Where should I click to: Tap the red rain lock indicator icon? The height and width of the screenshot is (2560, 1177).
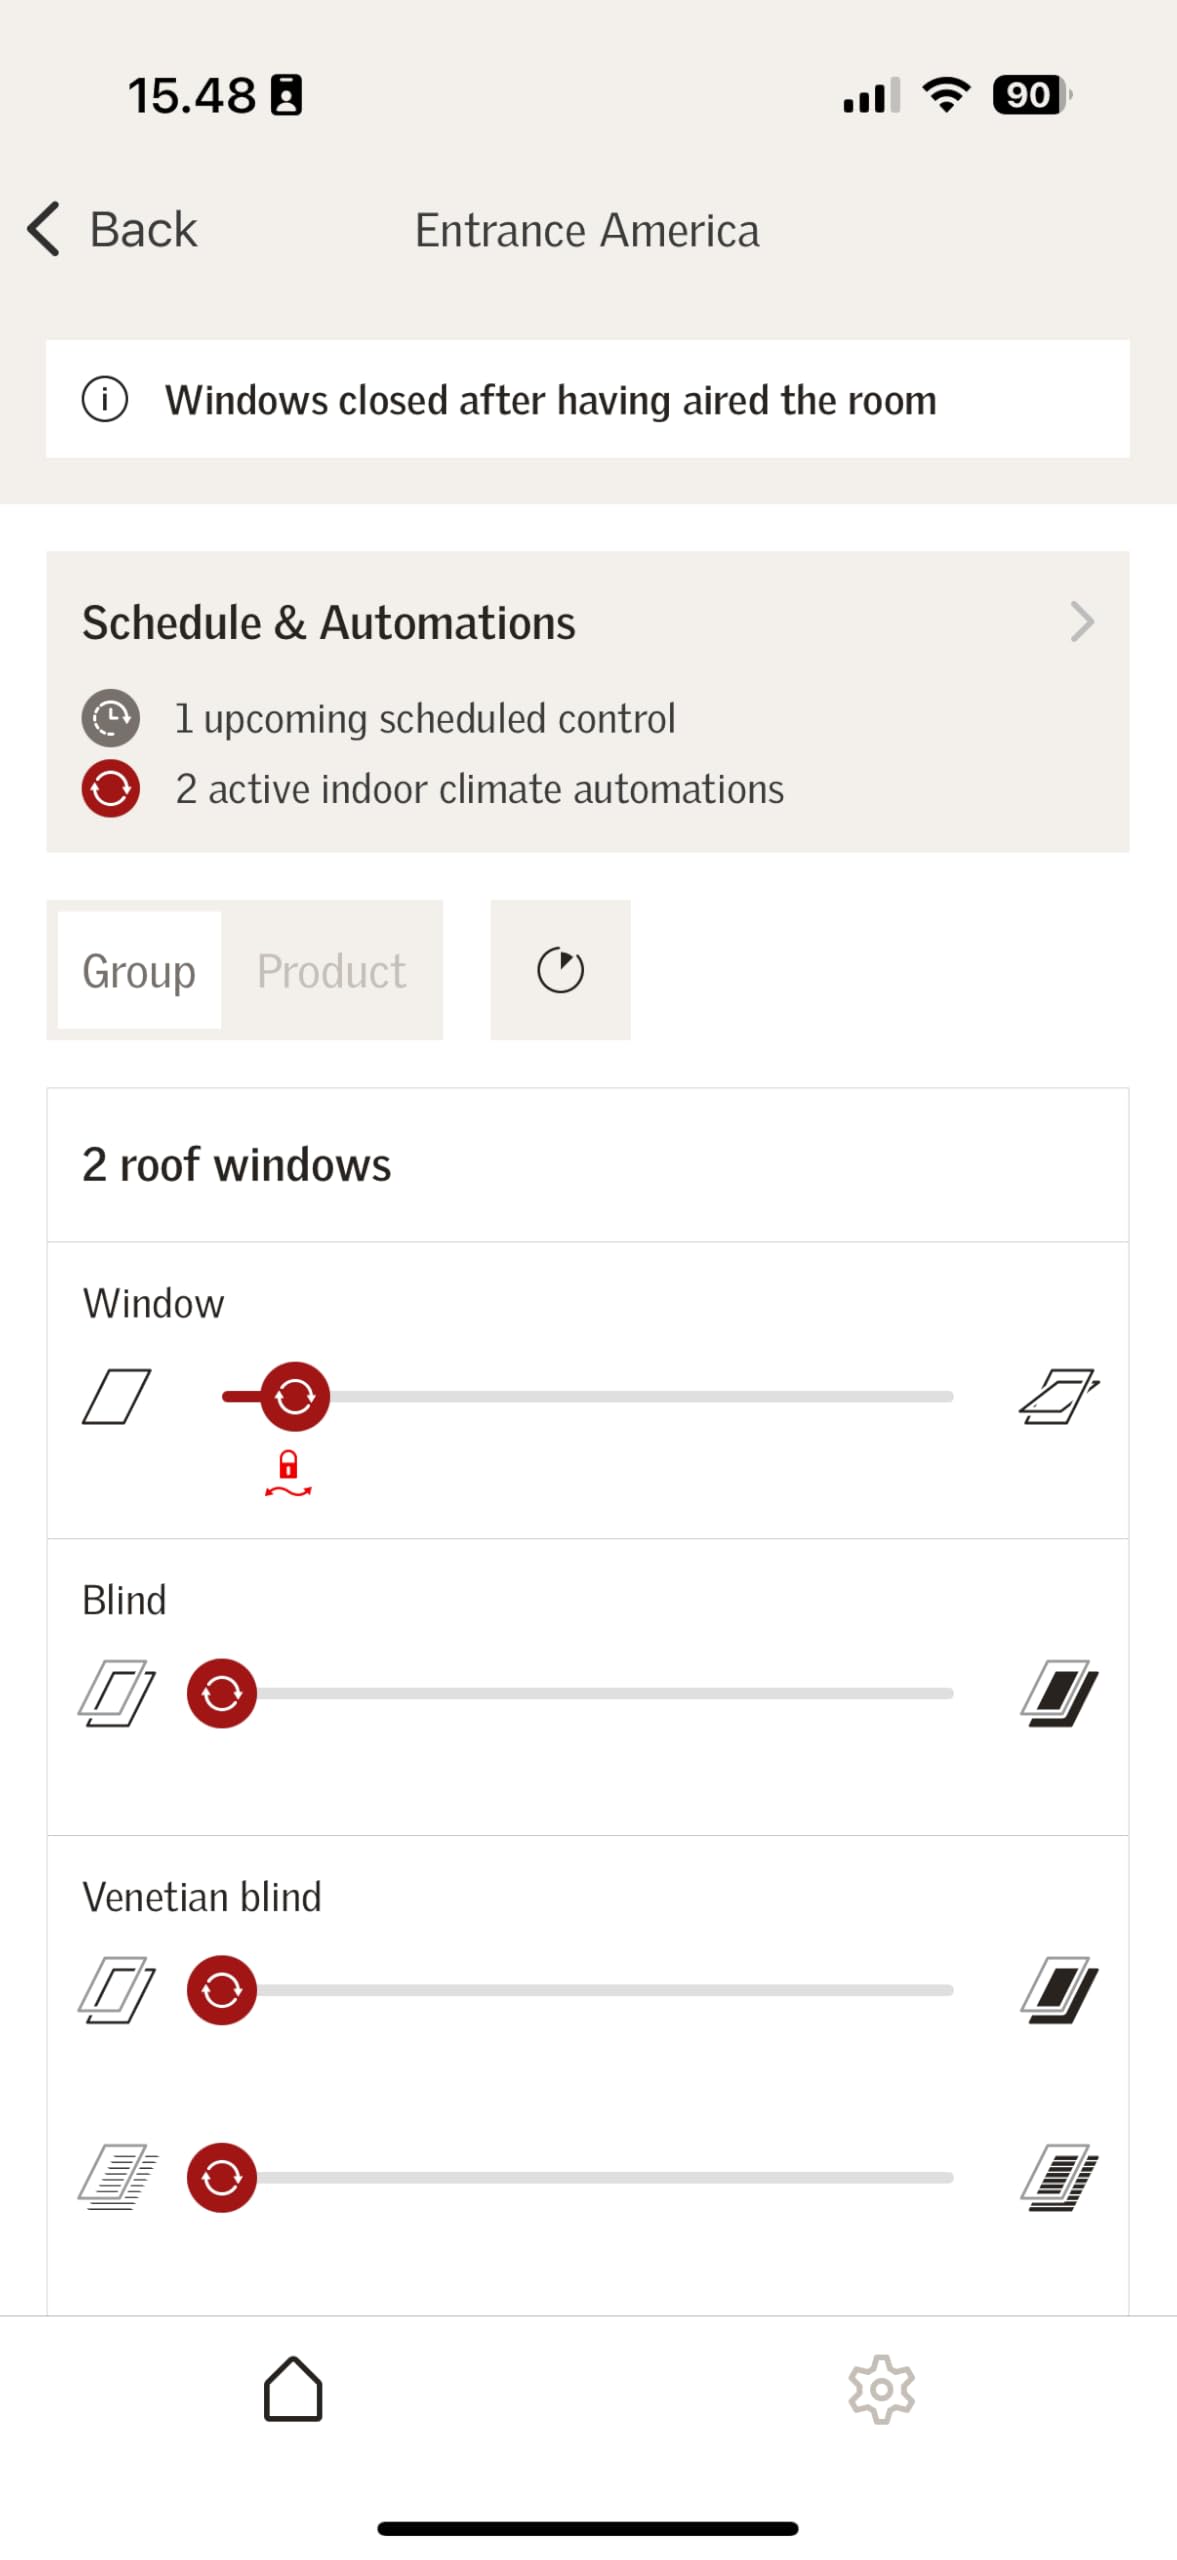[x=288, y=1472]
